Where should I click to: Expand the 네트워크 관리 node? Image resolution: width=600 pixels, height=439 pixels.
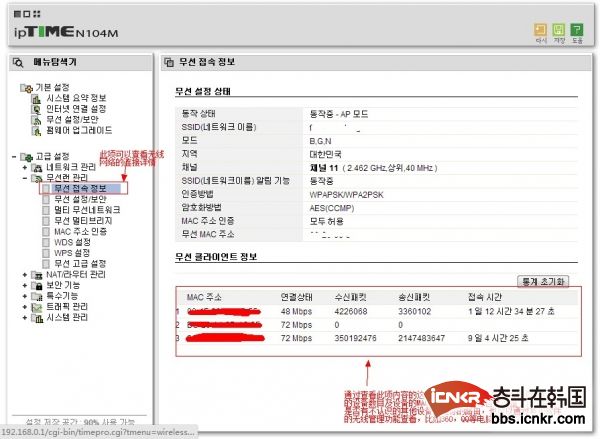pyautogui.click(x=25, y=168)
